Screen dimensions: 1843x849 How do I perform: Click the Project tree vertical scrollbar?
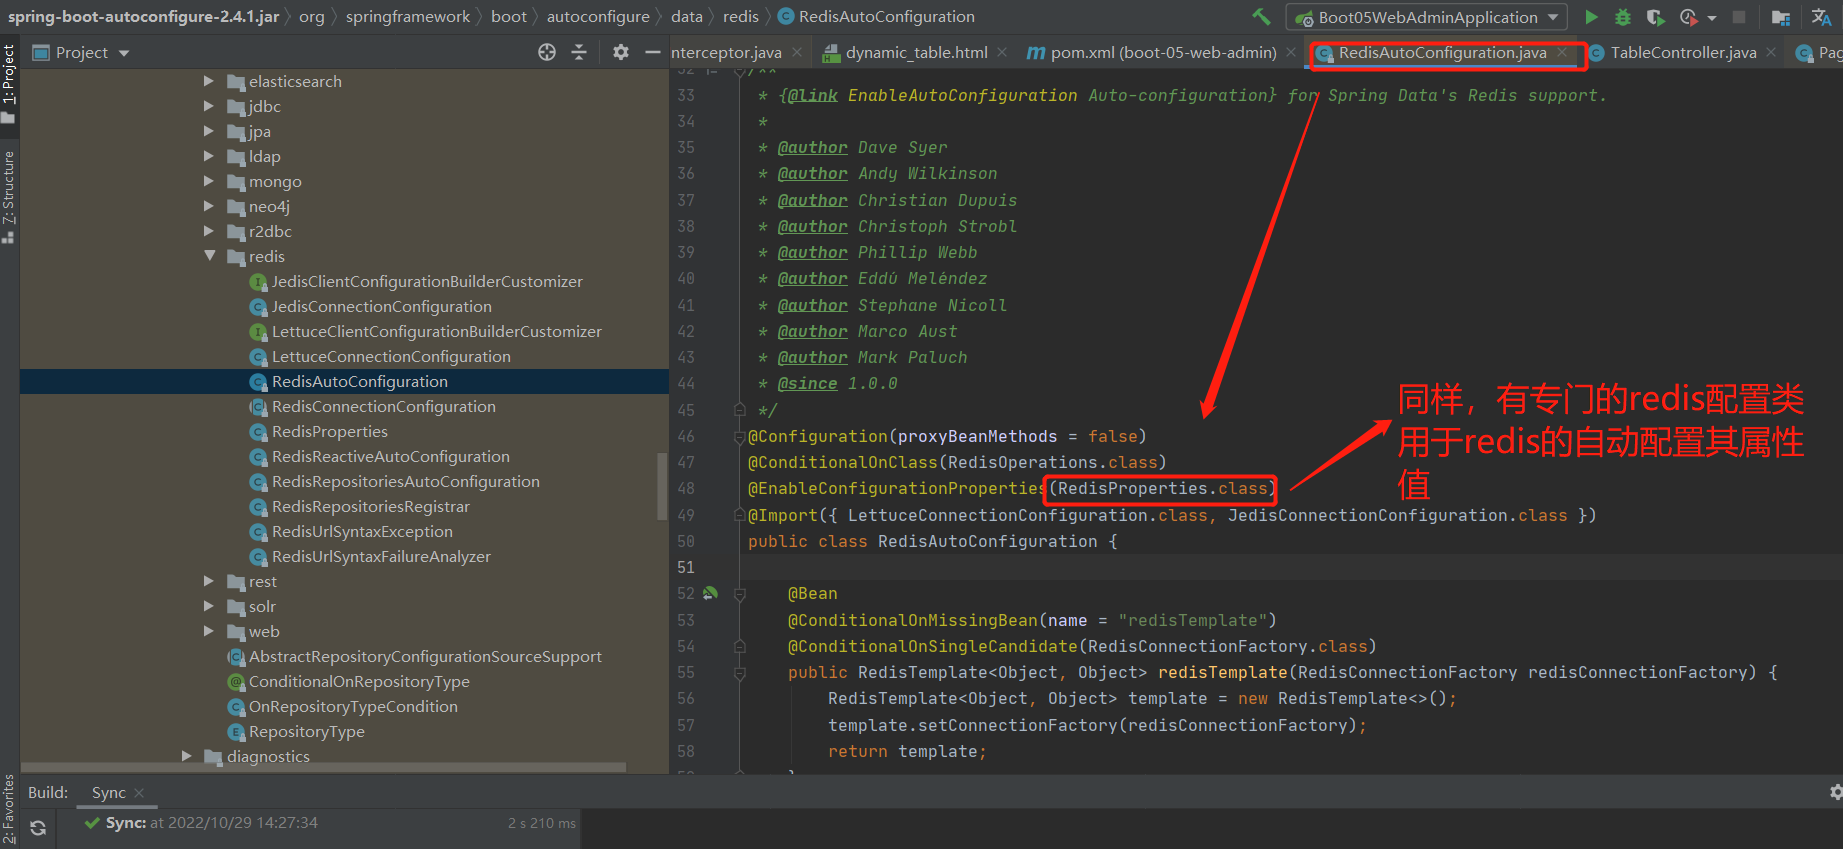[662, 486]
